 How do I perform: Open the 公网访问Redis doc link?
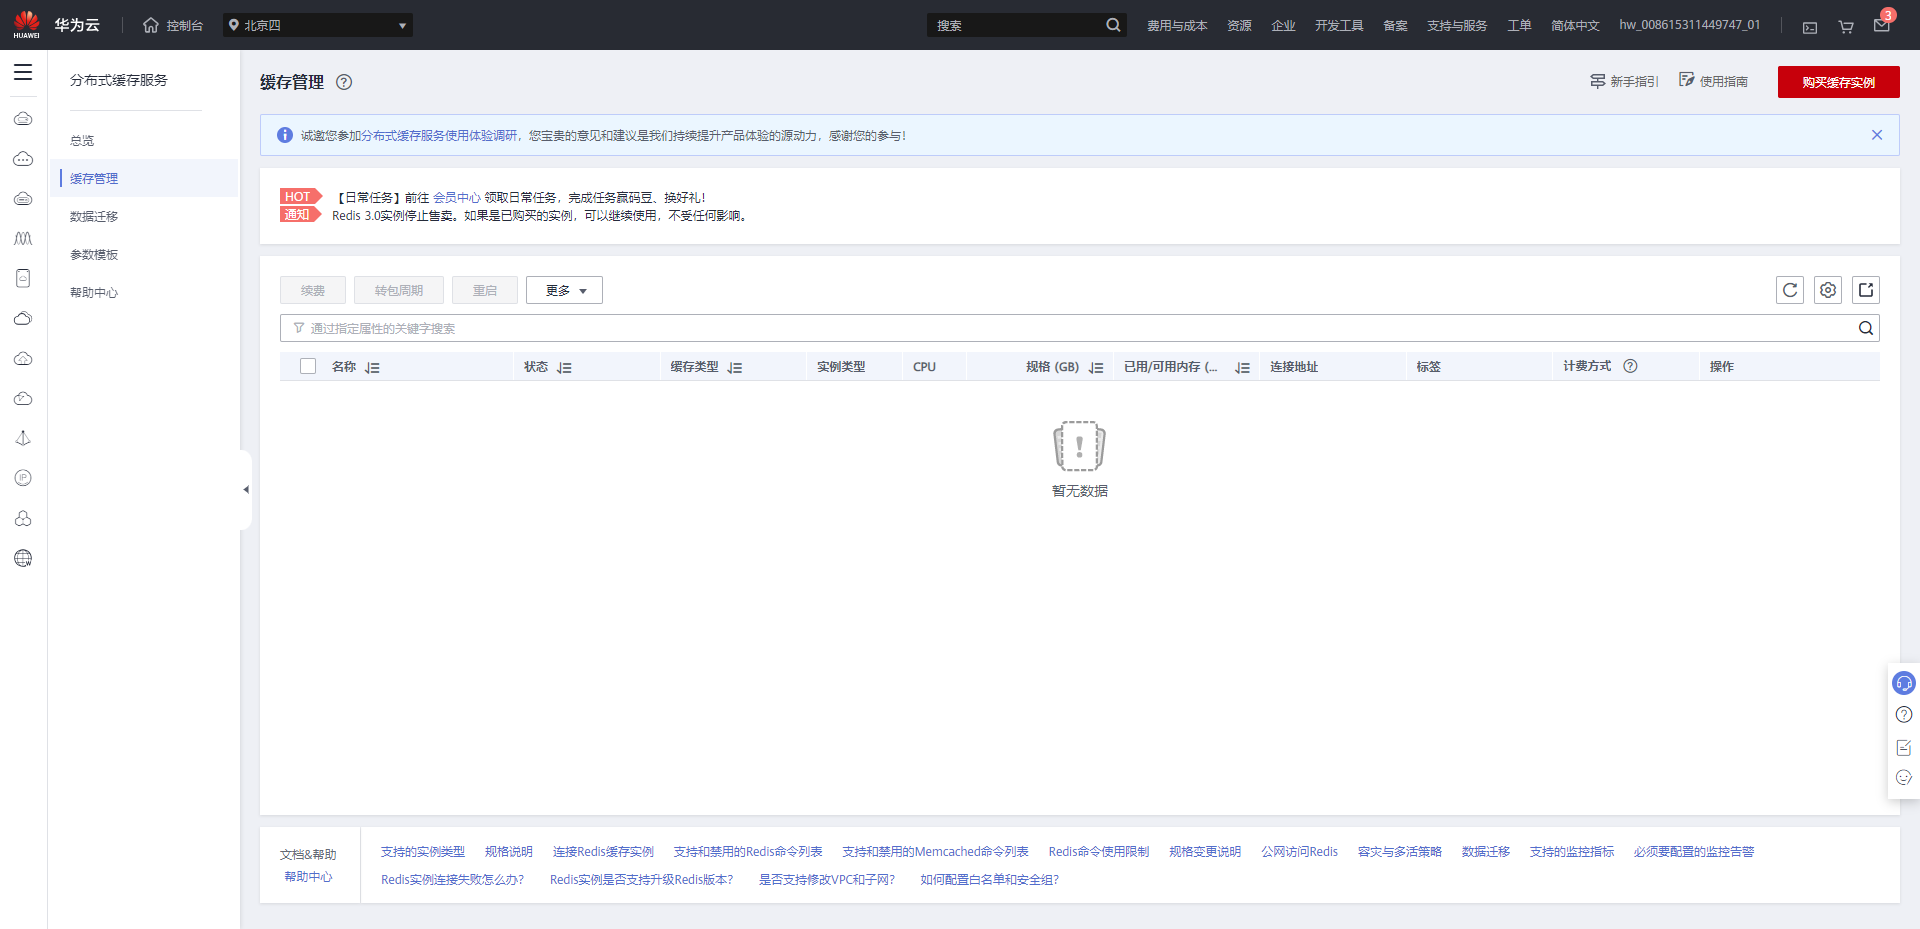(1299, 852)
